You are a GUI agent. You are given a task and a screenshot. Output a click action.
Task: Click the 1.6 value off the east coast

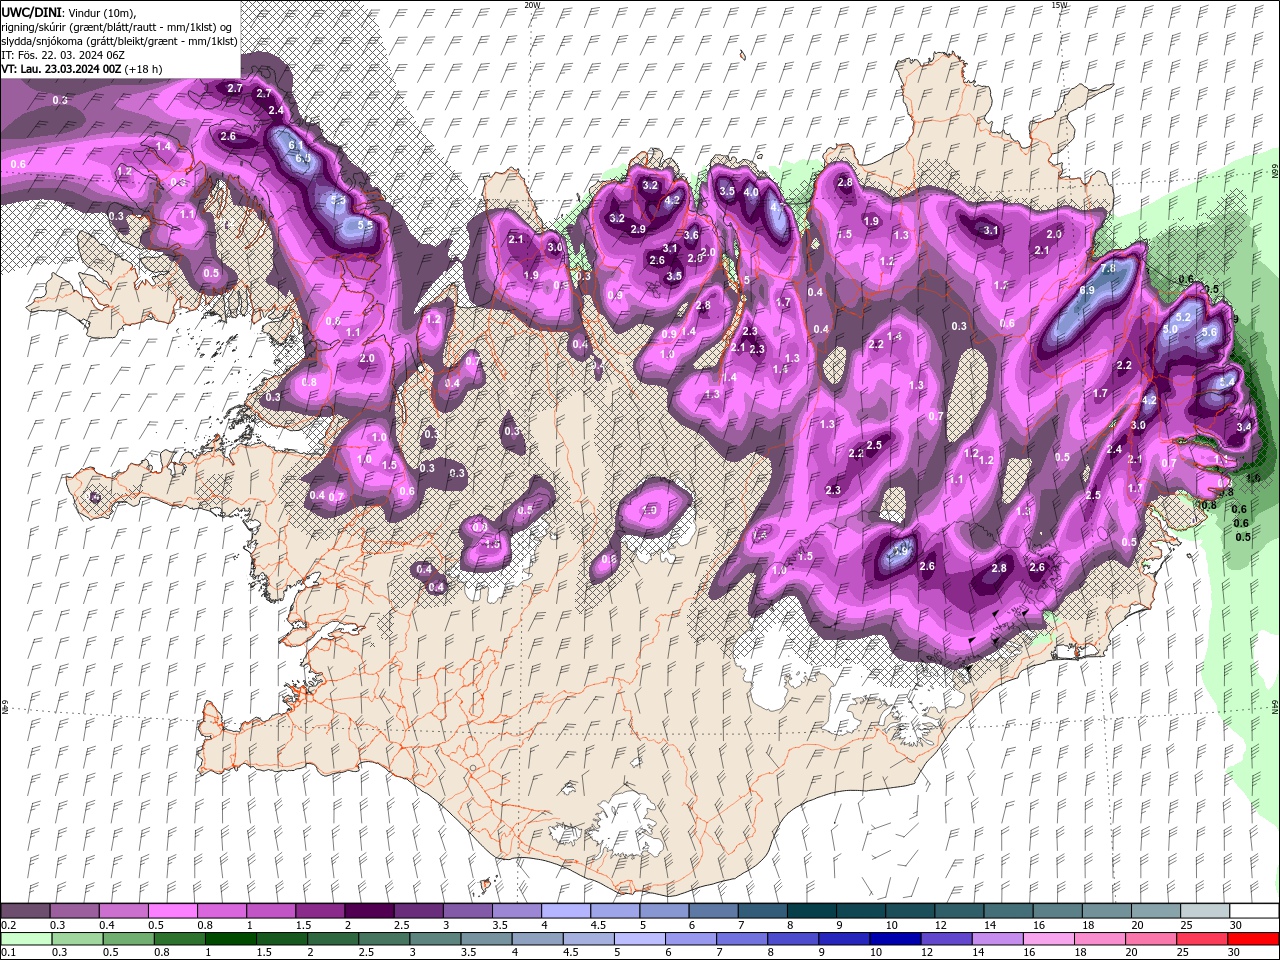click(x=1253, y=479)
